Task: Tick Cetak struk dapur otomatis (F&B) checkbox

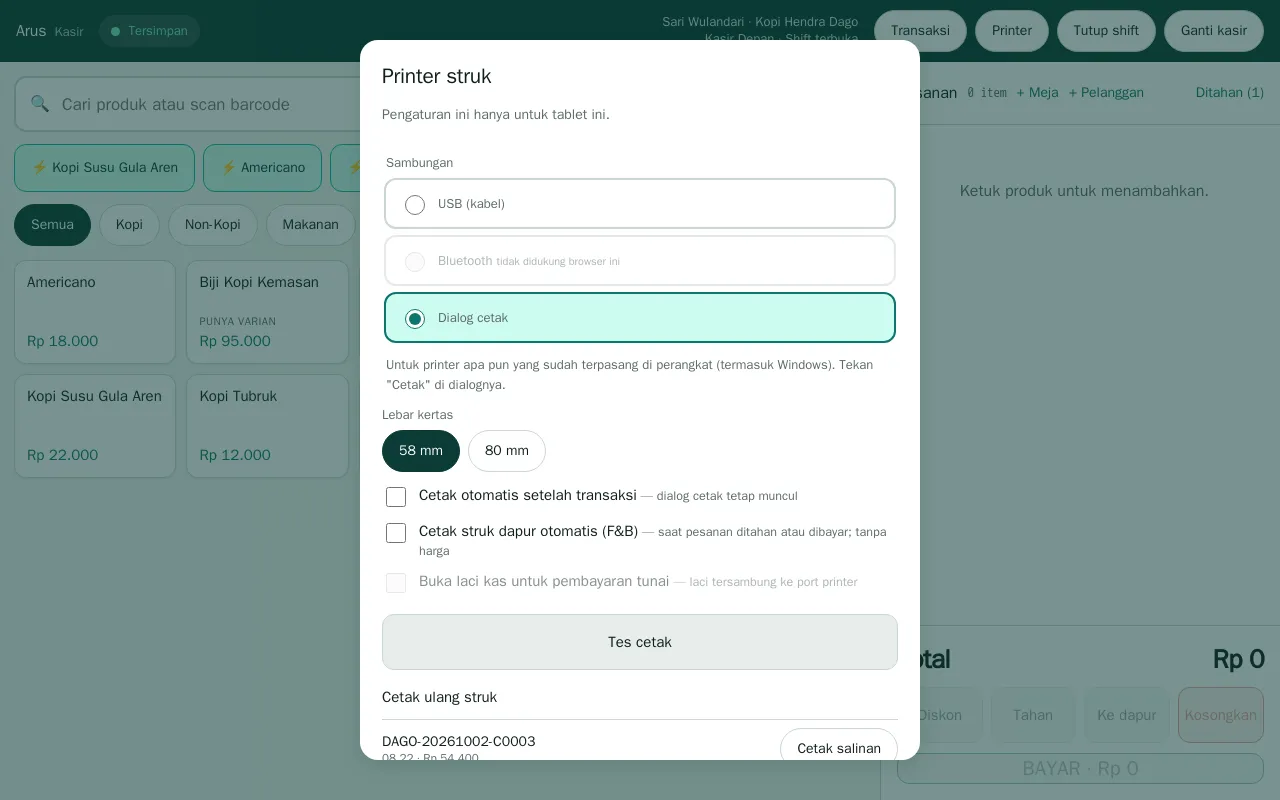Action: (x=396, y=533)
